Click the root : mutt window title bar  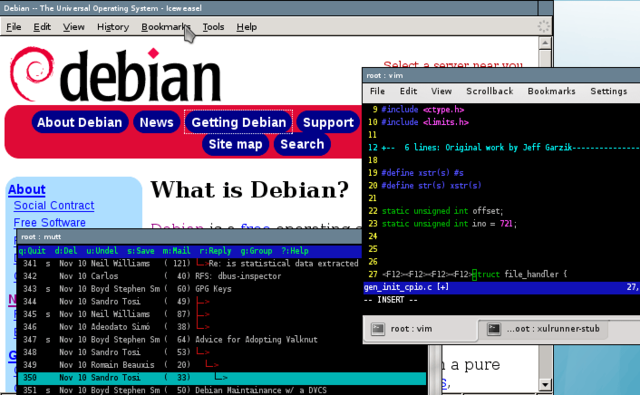[x=189, y=237]
